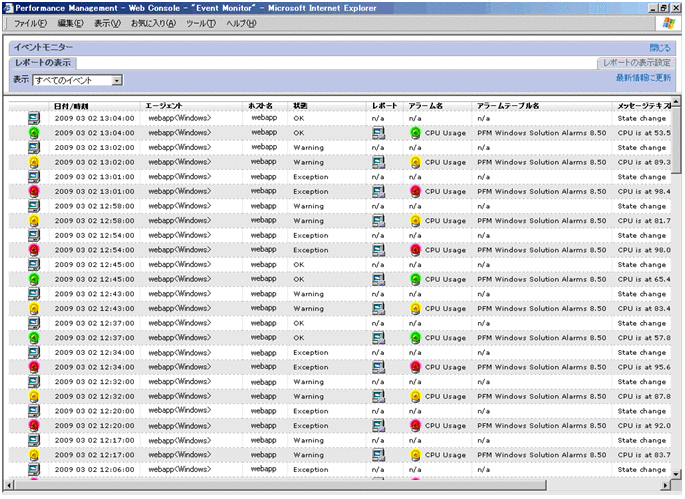Open the report icon for the 12:58:00 Warning event
The height and width of the screenshot is (499, 685).
378,220
